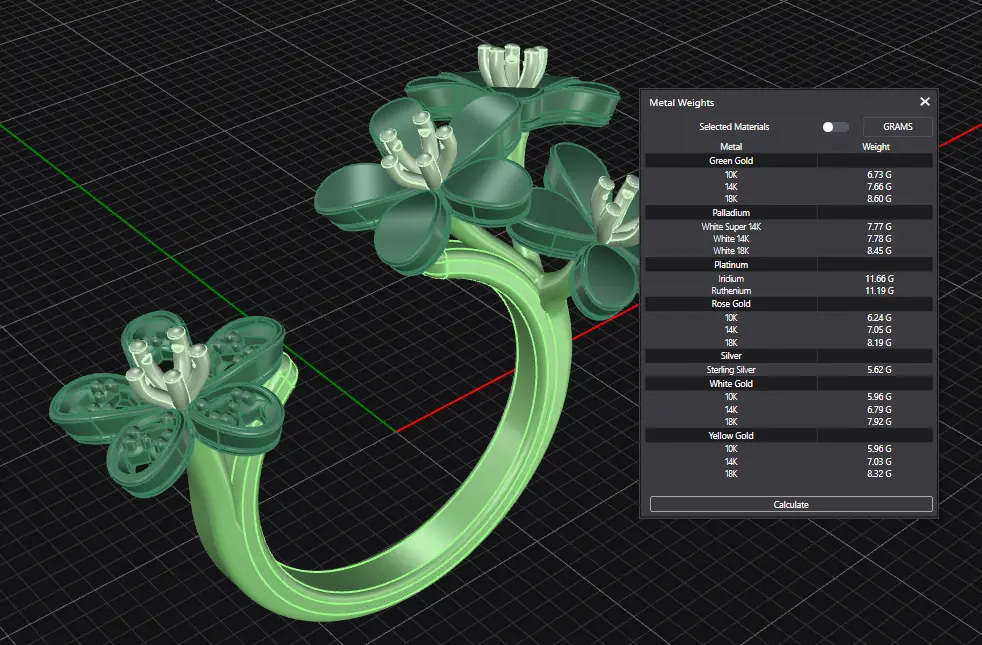Select the Green Gold group header
The image size is (982, 645).
tap(731, 160)
